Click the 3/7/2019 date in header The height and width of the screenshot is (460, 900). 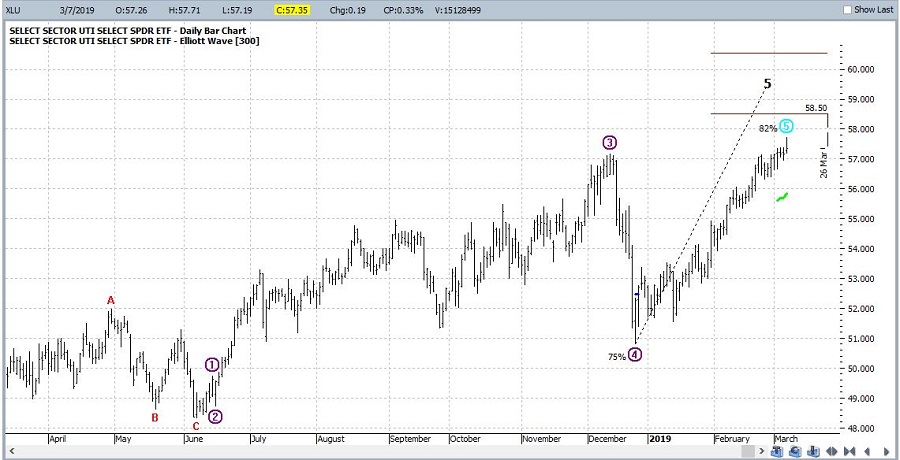(x=75, y=10)
